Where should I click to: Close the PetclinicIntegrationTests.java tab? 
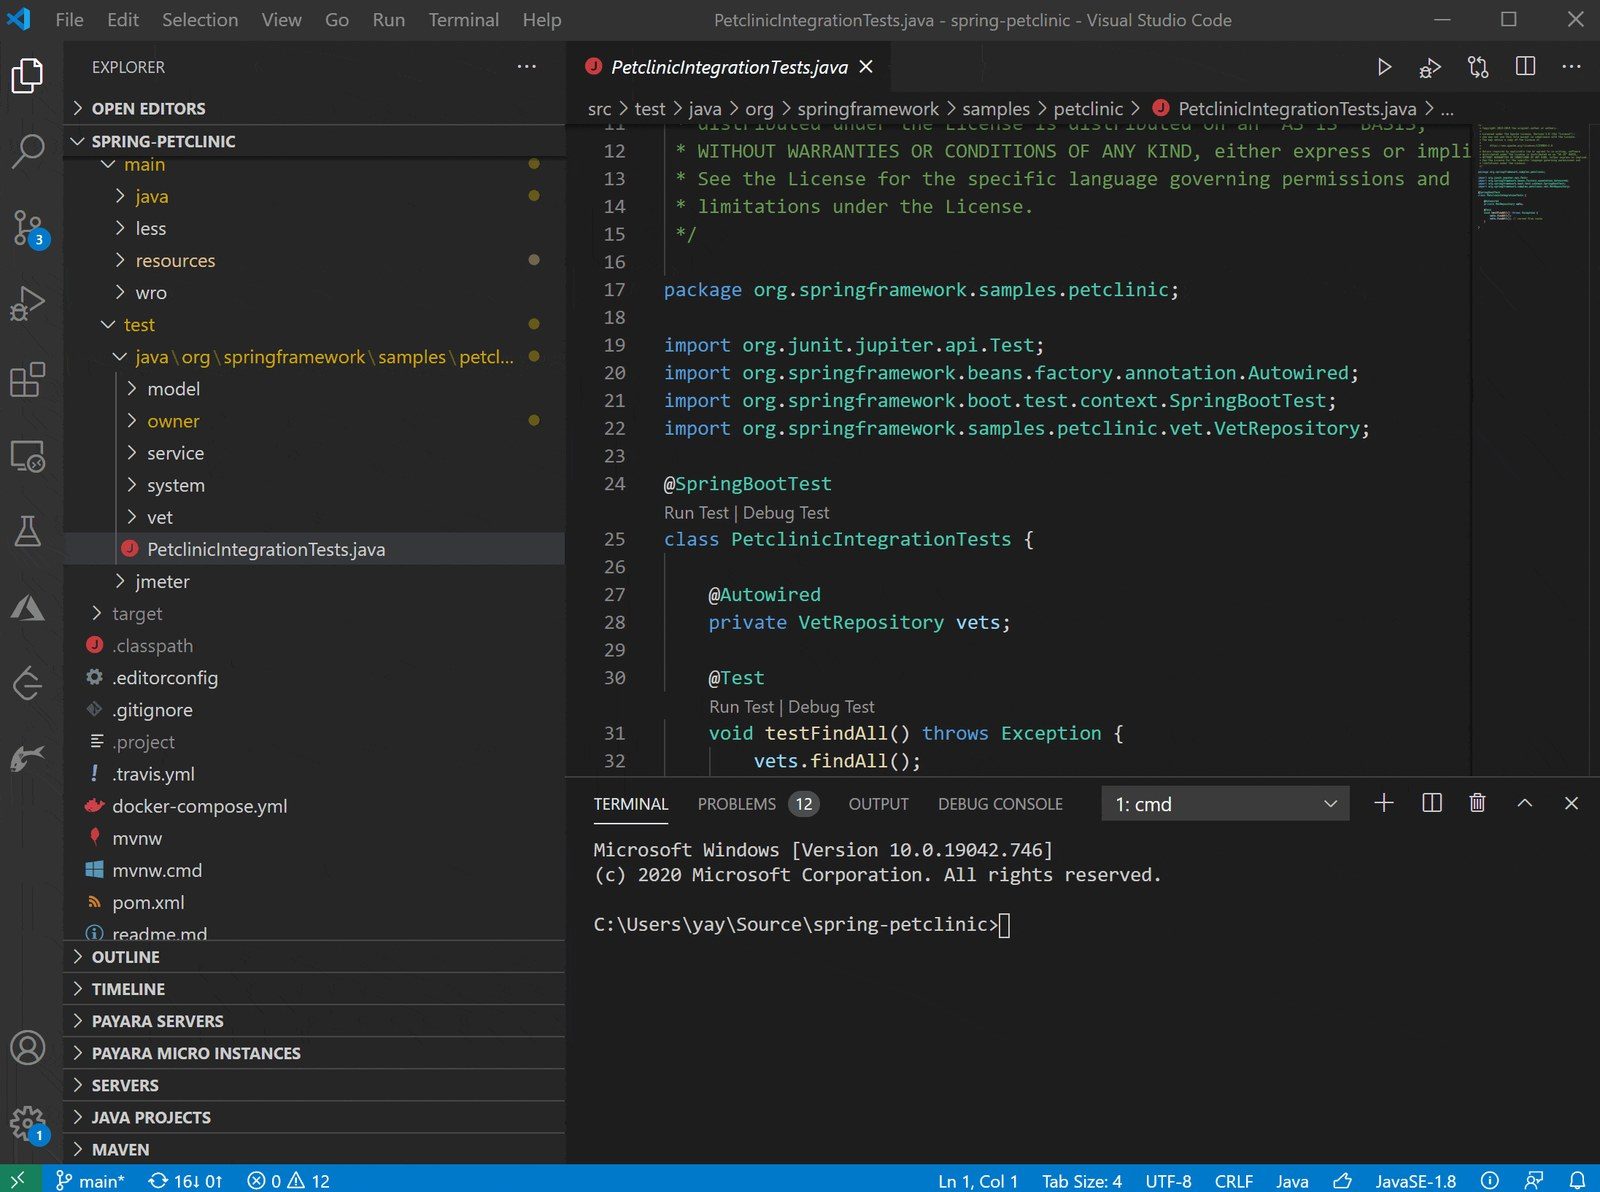coord(866,67)
